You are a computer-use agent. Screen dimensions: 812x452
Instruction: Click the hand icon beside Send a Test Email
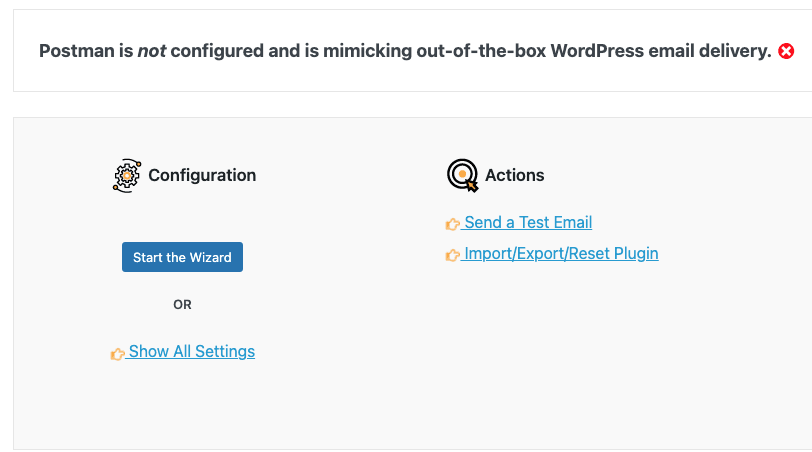(x=453, y=224)
